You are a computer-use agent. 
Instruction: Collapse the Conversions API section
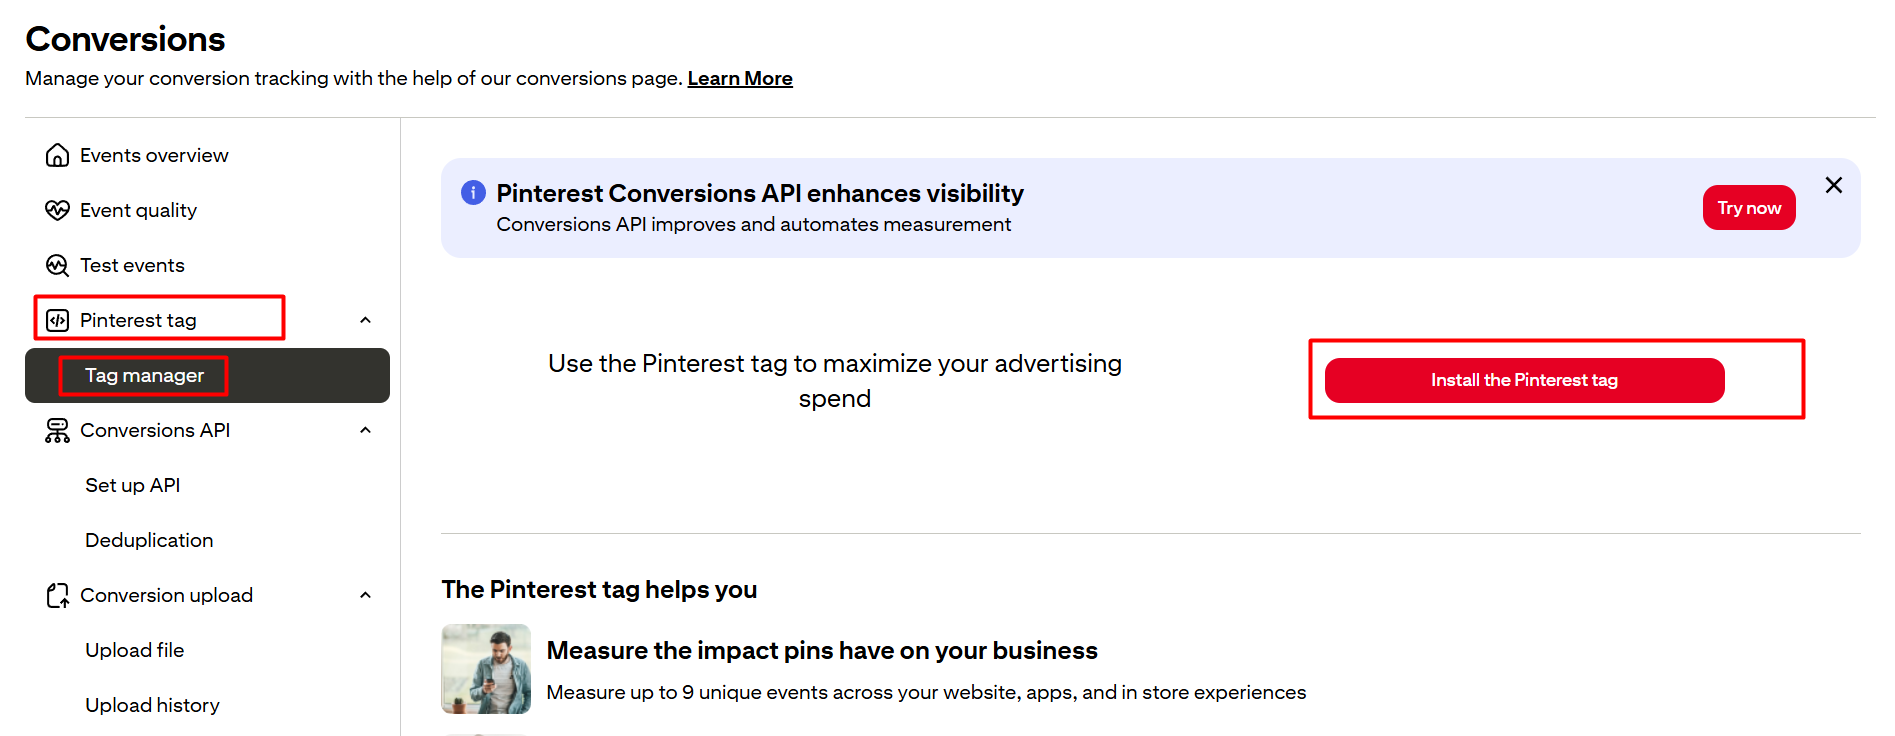[365, 430]
